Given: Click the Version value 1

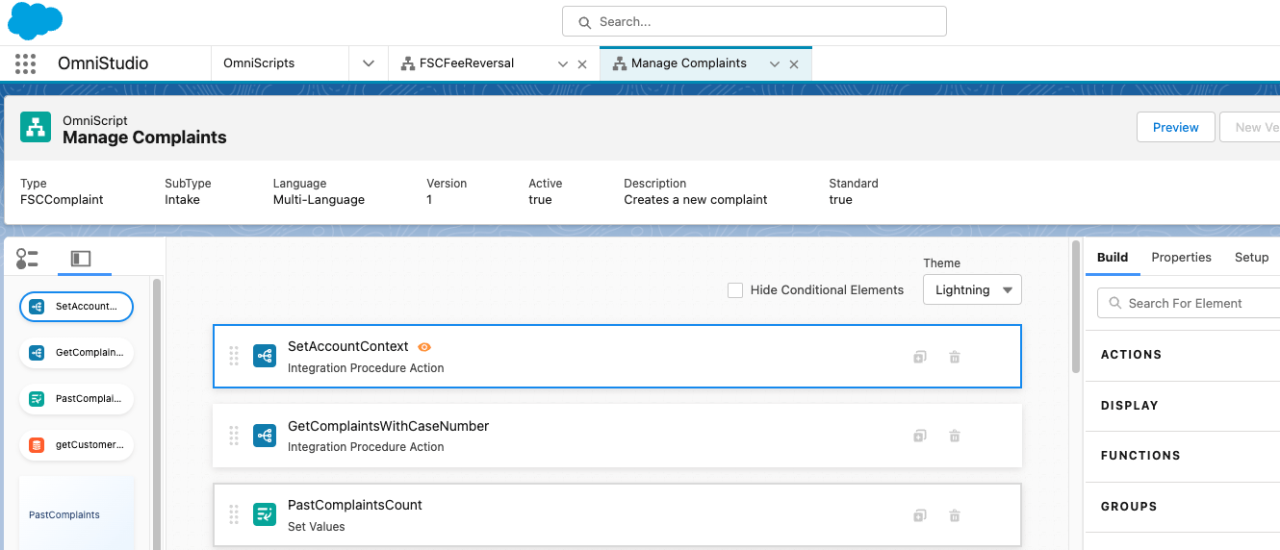Looking at the screenshot, I should 429,200.
